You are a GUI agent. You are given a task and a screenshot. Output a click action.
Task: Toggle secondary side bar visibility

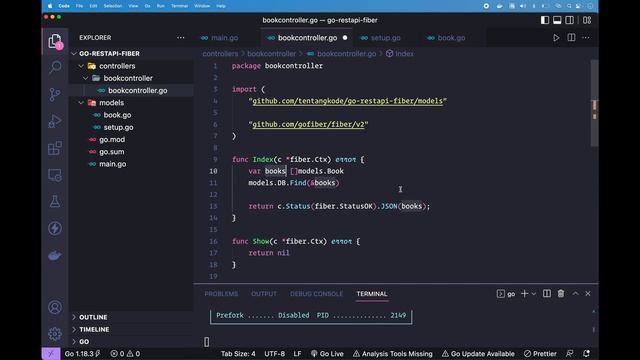click(569, 20)
